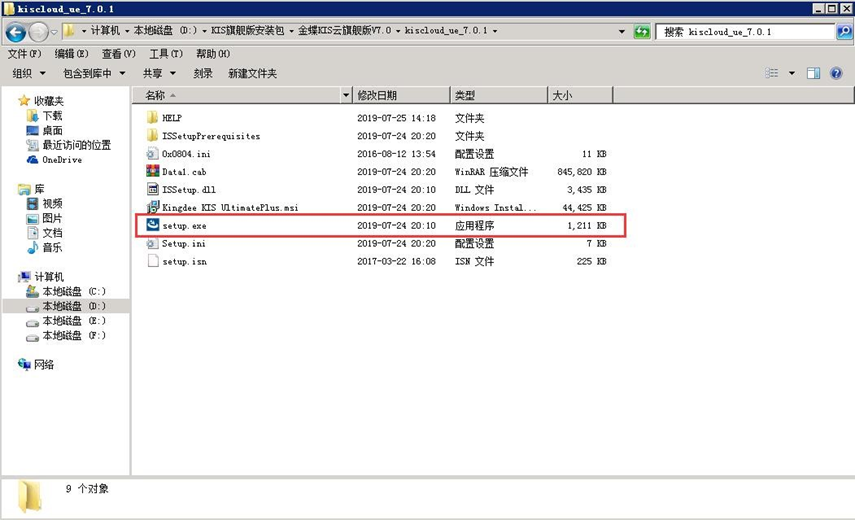Select the setup.isn file icon
The width and height of the screenshot is (855, 520).
coord(152,261)
